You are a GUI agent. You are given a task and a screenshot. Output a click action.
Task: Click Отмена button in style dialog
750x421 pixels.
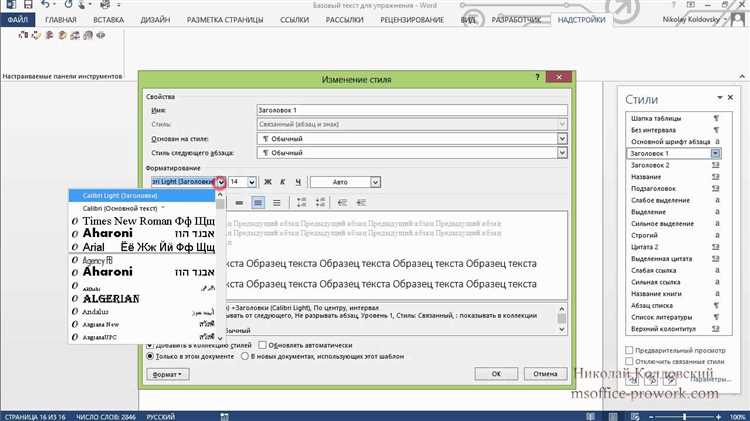pos(545,374)
